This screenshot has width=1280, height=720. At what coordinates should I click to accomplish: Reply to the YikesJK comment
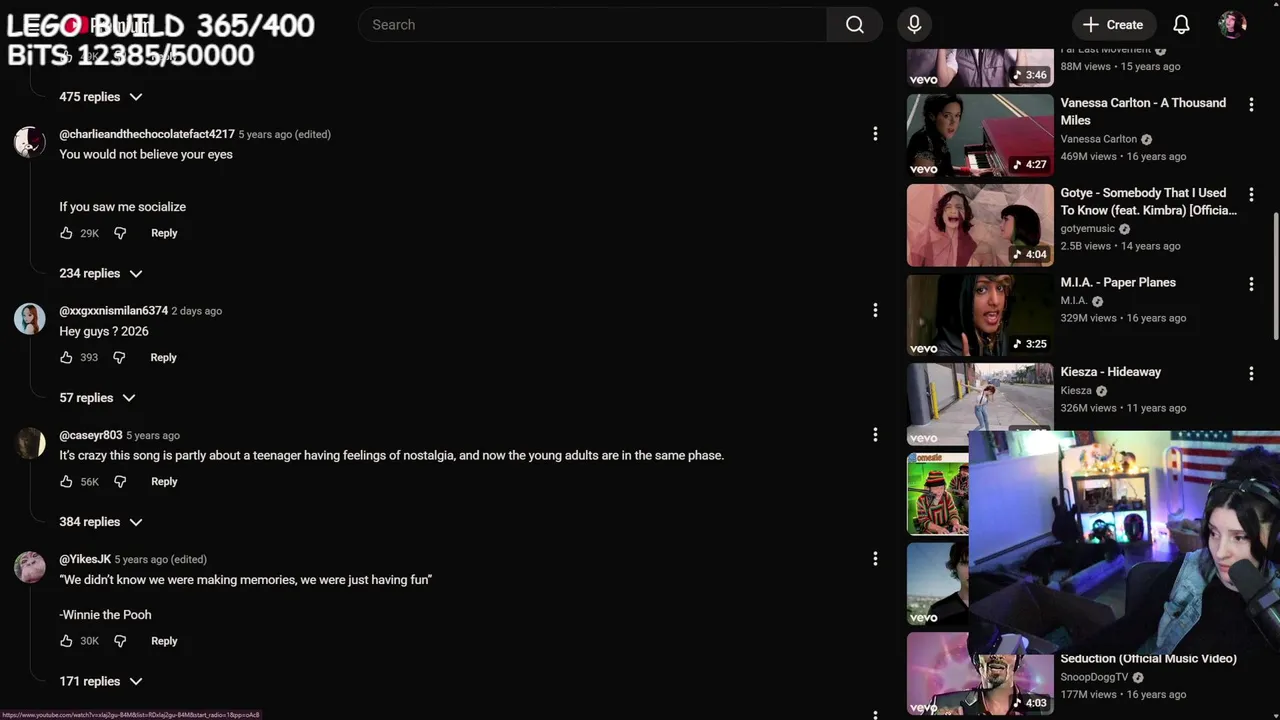[x=164, y=641]
